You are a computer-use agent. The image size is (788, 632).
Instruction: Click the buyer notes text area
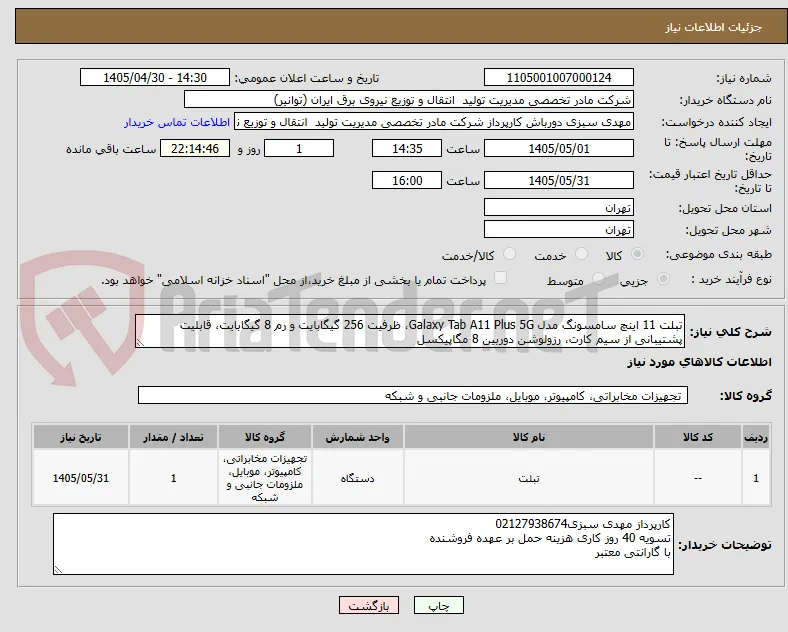coord(363,544)
